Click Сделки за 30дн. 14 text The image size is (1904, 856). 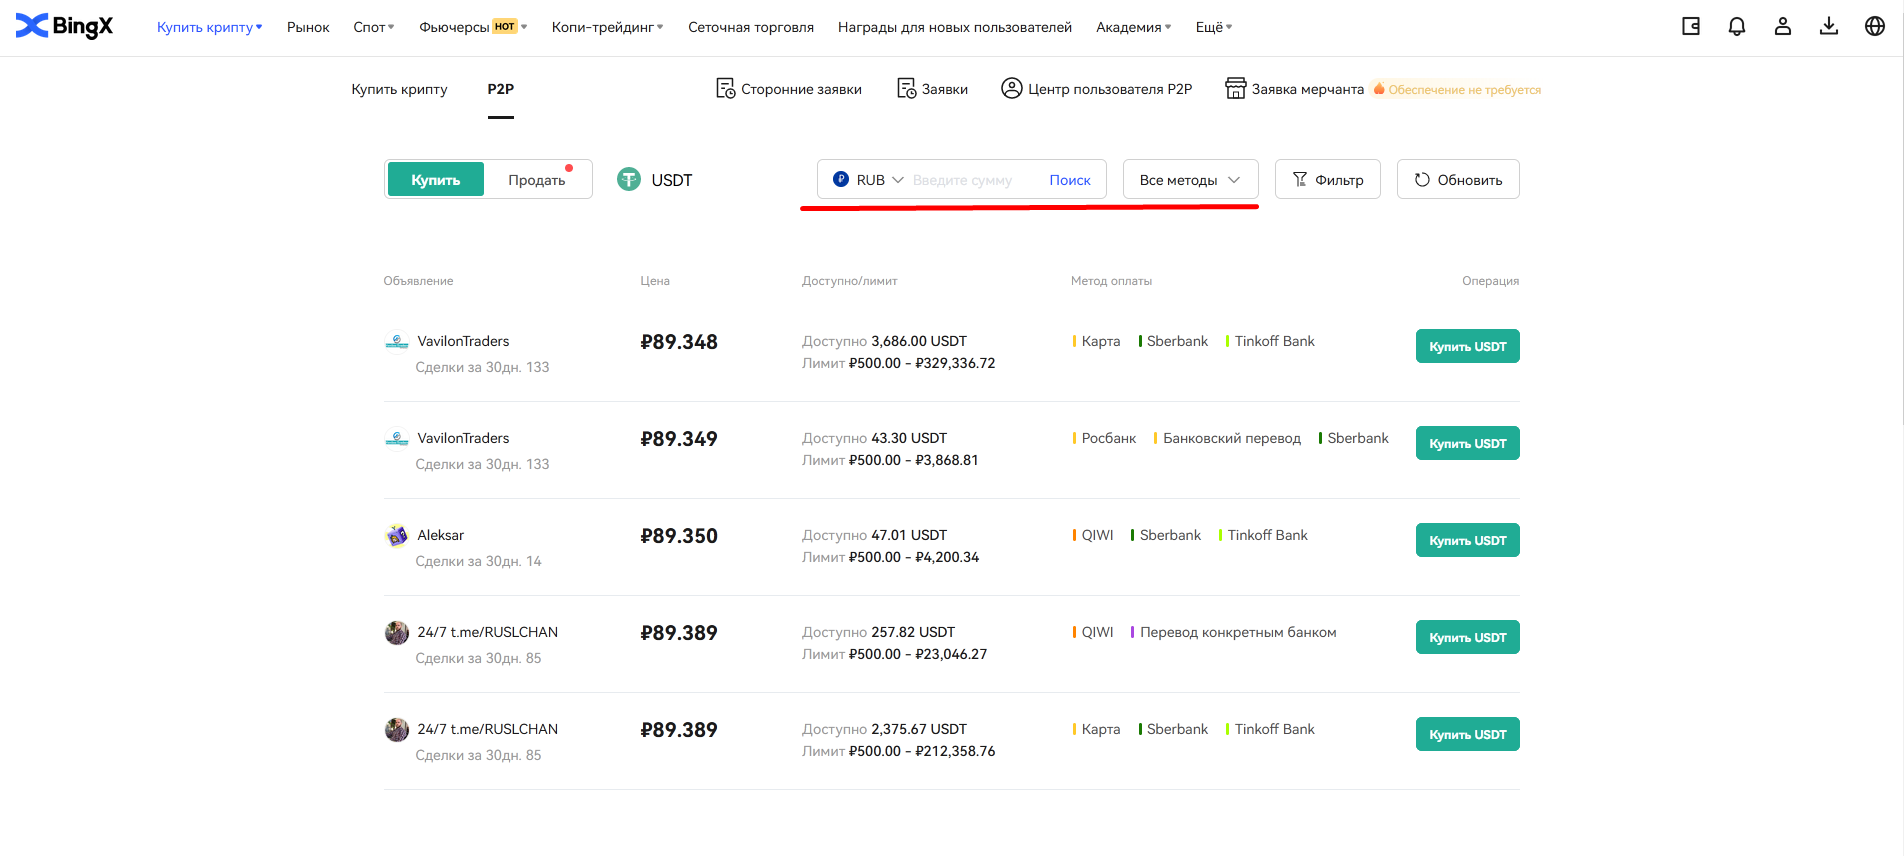click(x=478, y=561)
